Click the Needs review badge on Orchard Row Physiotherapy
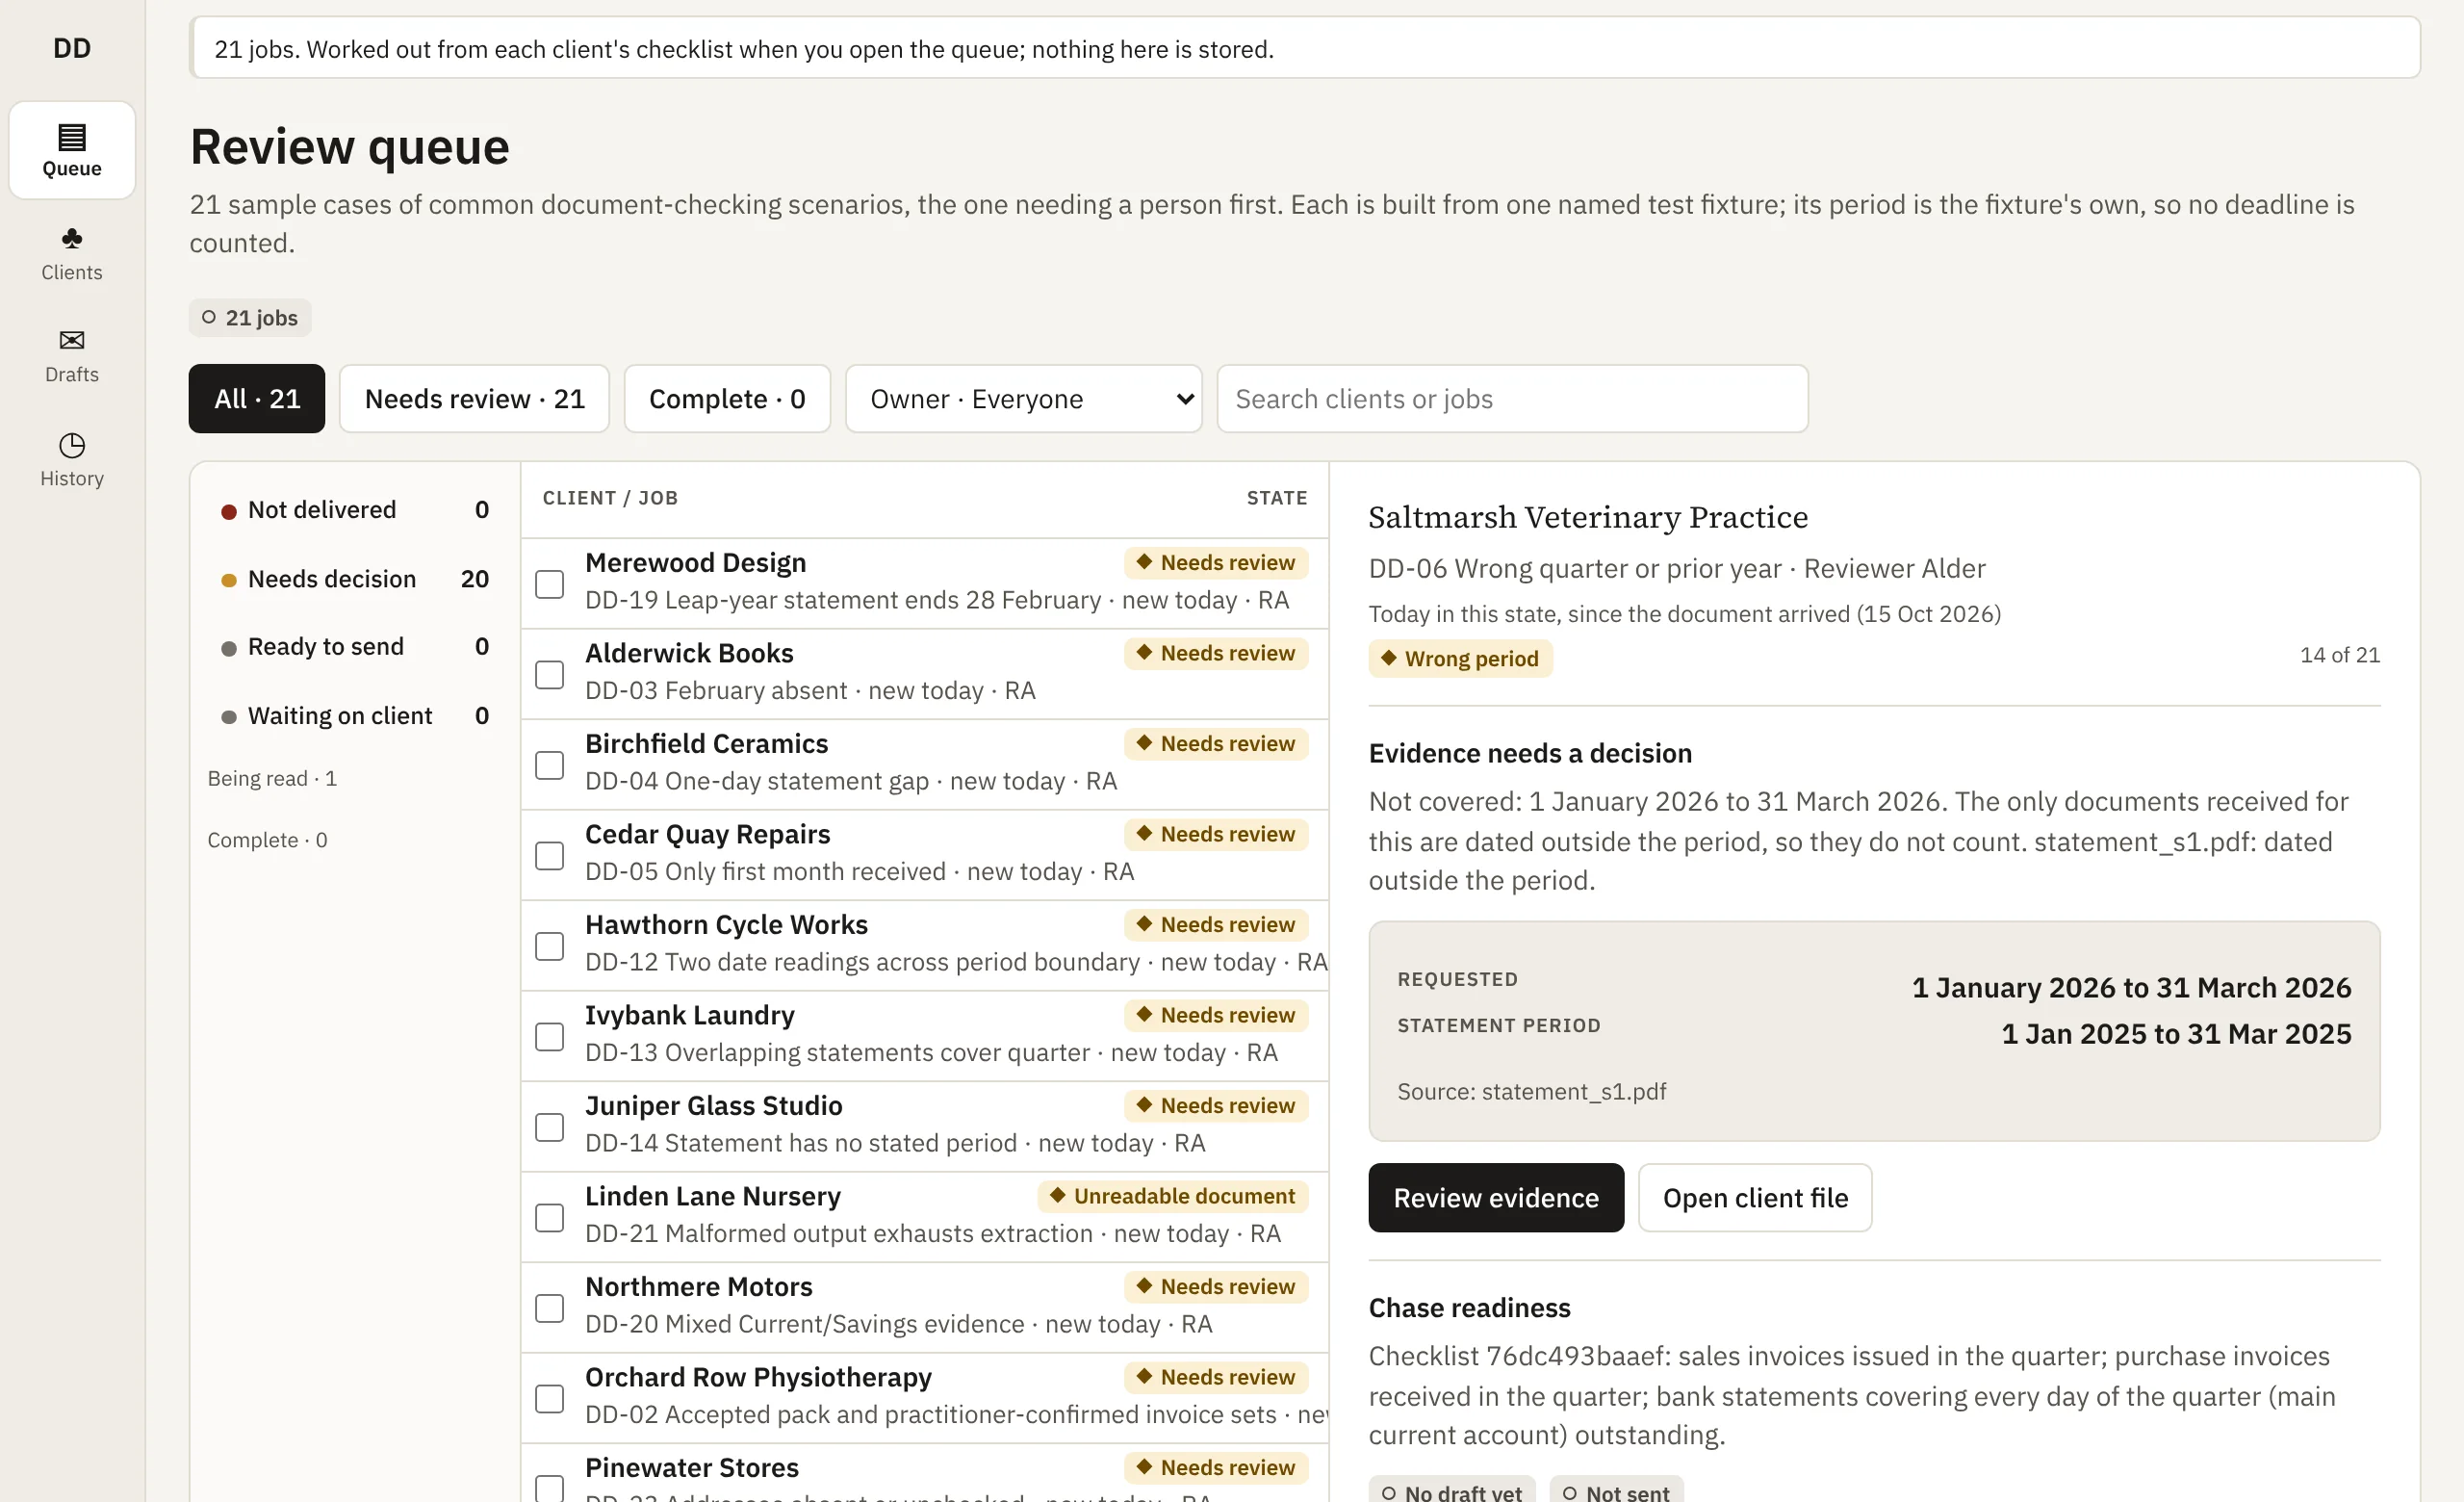The width and height of the screenshot is (2464, 1502). (1216, 1378)
